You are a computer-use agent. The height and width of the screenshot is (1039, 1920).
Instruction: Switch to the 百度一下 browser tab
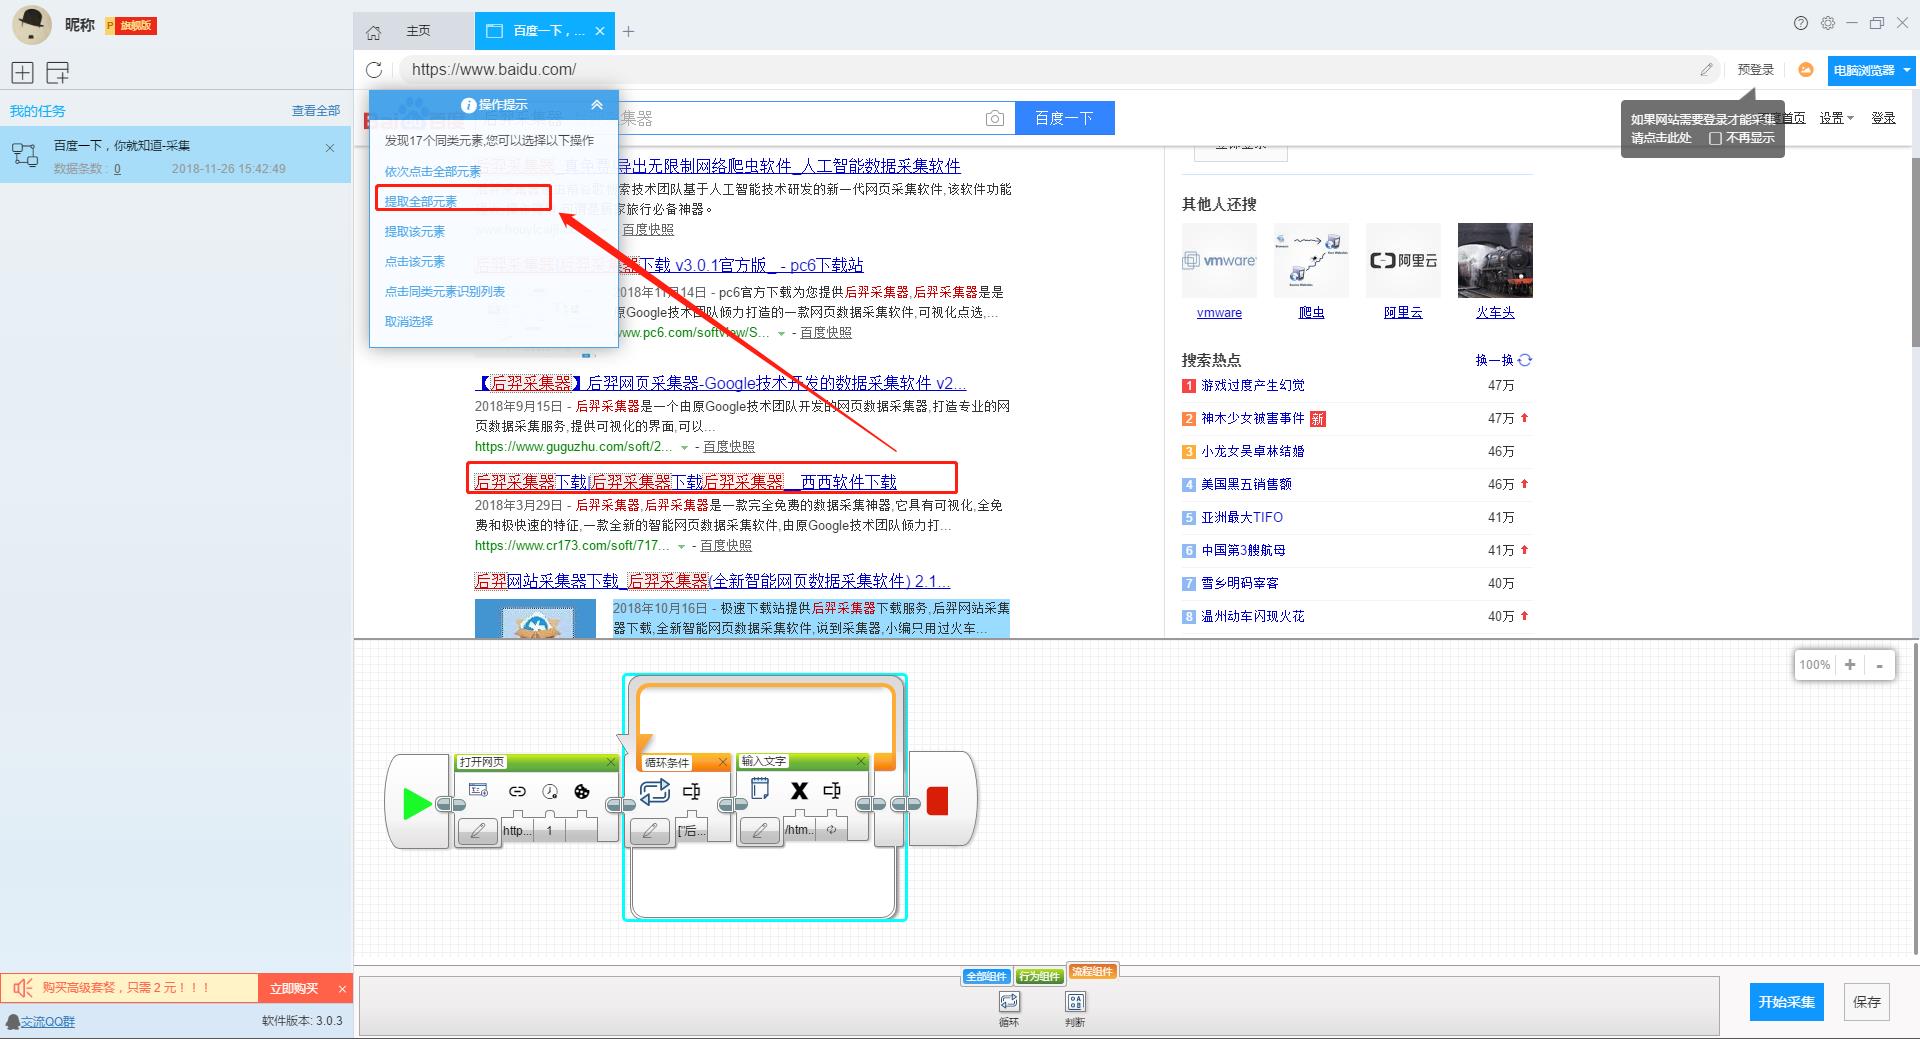545,31
